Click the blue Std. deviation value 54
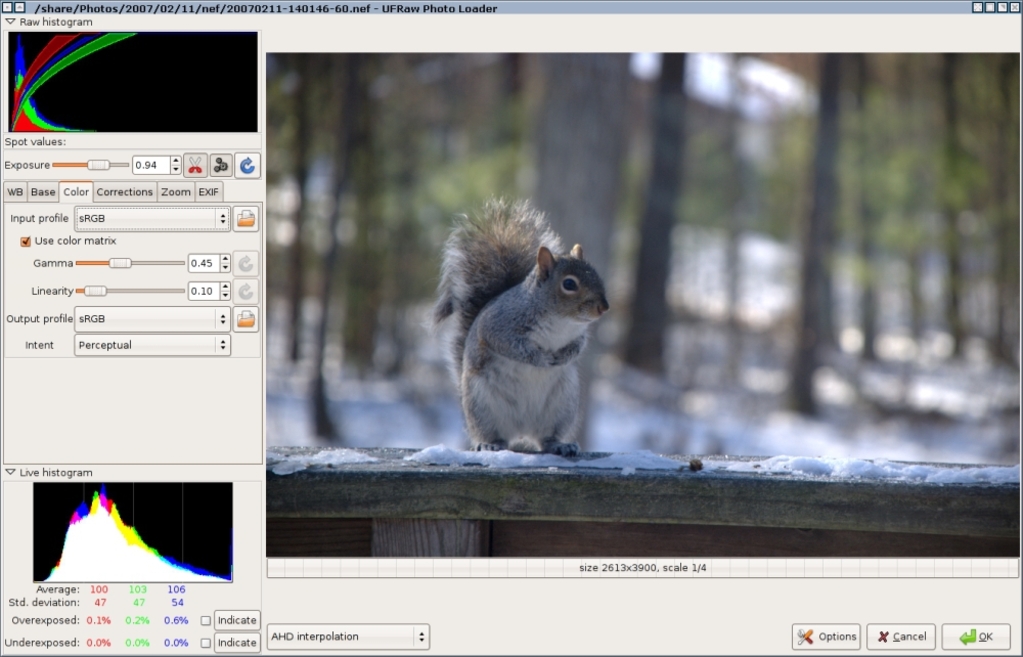The image size is (1023, 657). tap(177, 602)
